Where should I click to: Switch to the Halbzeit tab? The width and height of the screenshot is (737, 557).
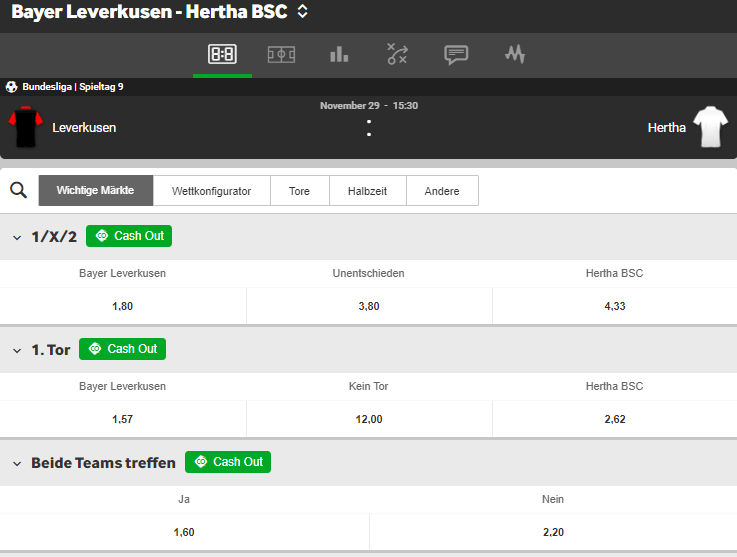pos(368,190)
